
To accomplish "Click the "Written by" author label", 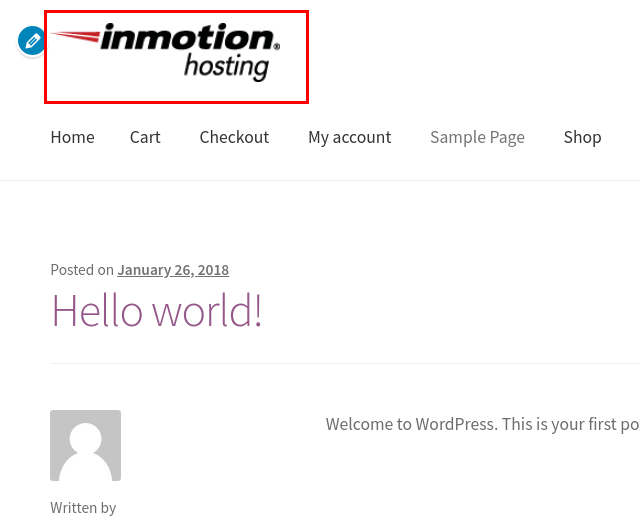I will pos(83,508).
